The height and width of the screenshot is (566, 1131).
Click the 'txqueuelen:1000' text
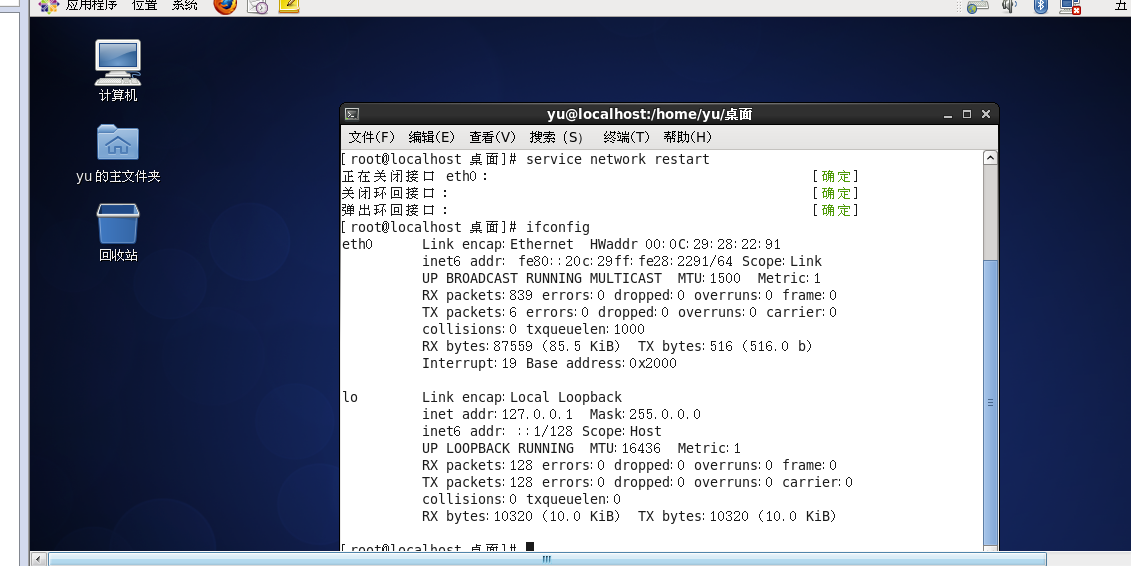(585, 330)
